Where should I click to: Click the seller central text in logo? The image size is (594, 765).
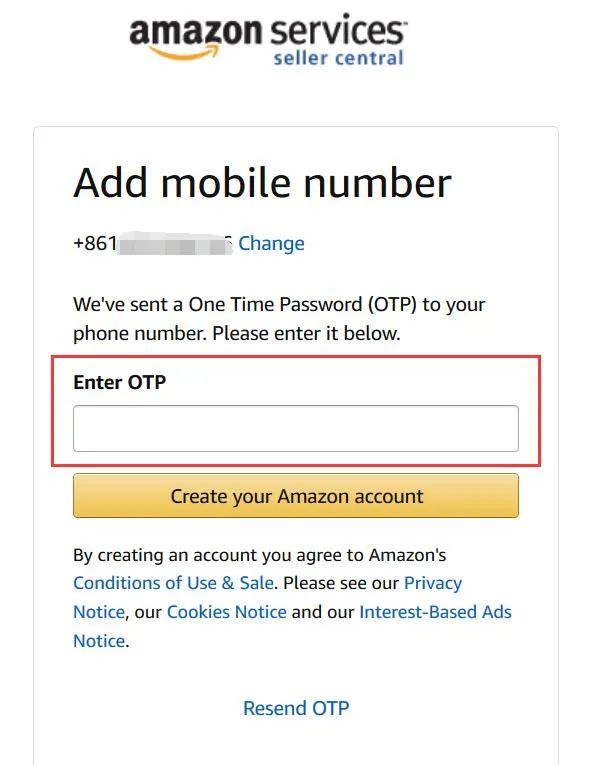point(338,58)
